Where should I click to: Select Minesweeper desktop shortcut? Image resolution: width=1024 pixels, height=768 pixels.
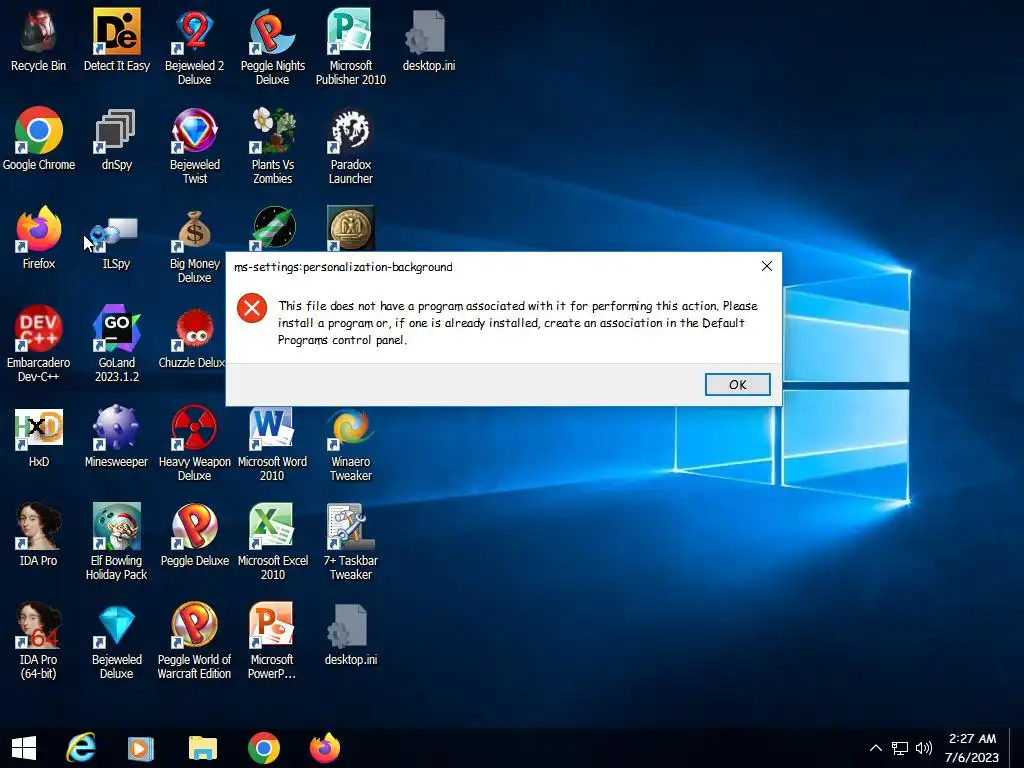tap(117, 437)
